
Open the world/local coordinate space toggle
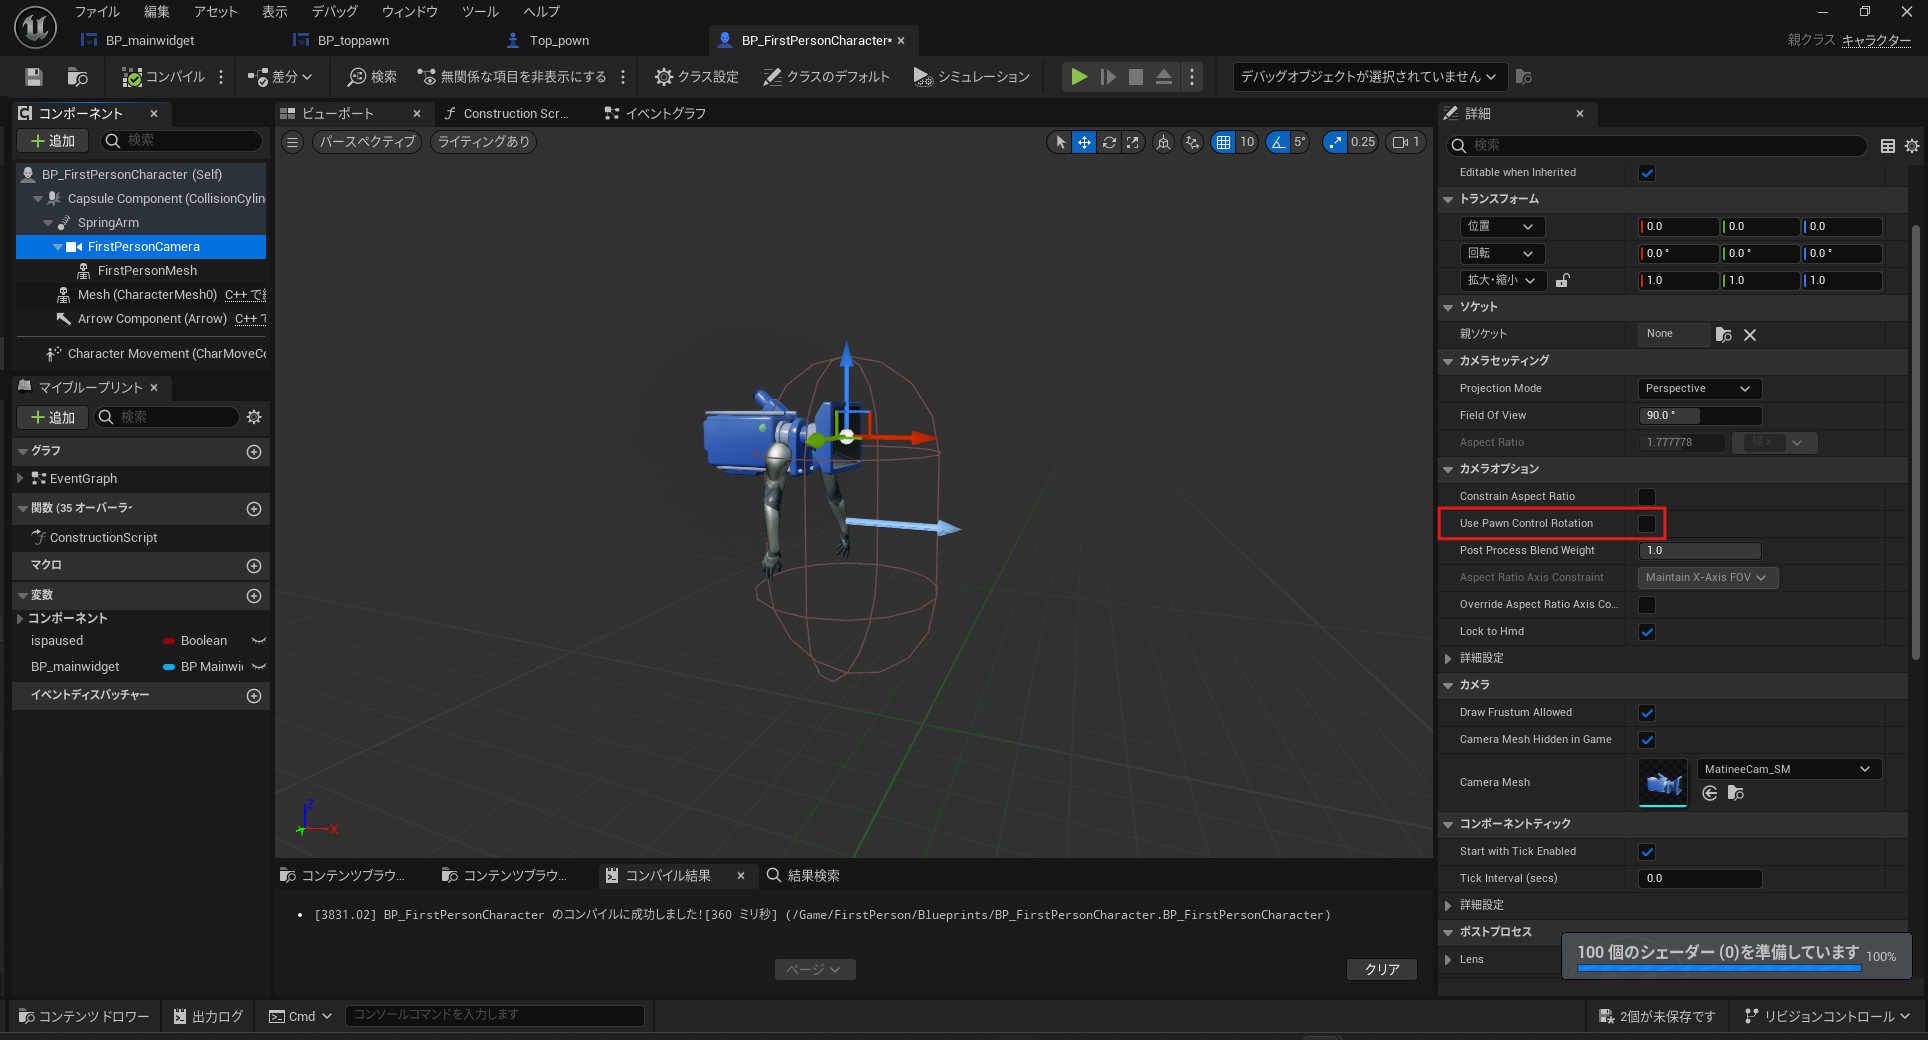tap(1163, 143)
